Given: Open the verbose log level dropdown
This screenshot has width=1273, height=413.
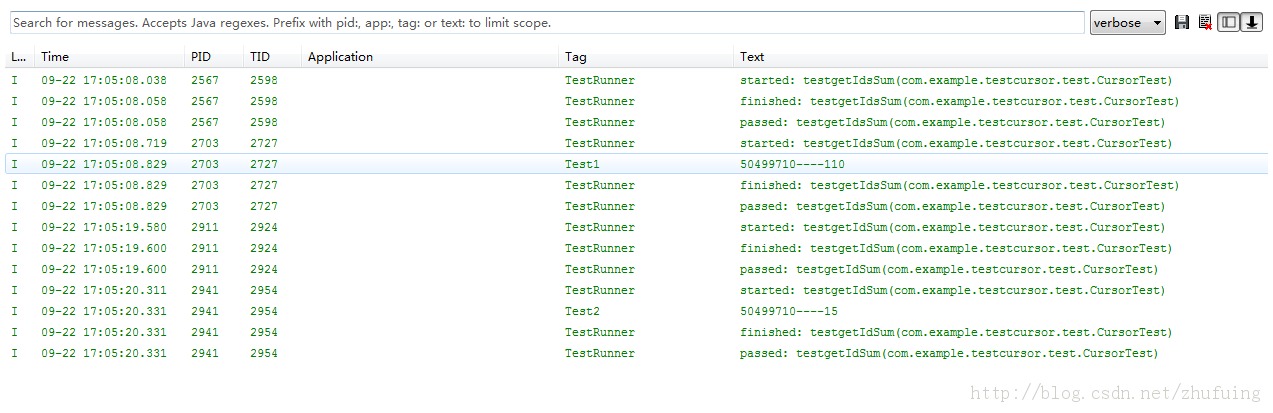Looking at the screenshot, I should click(x=1127, y=22).
